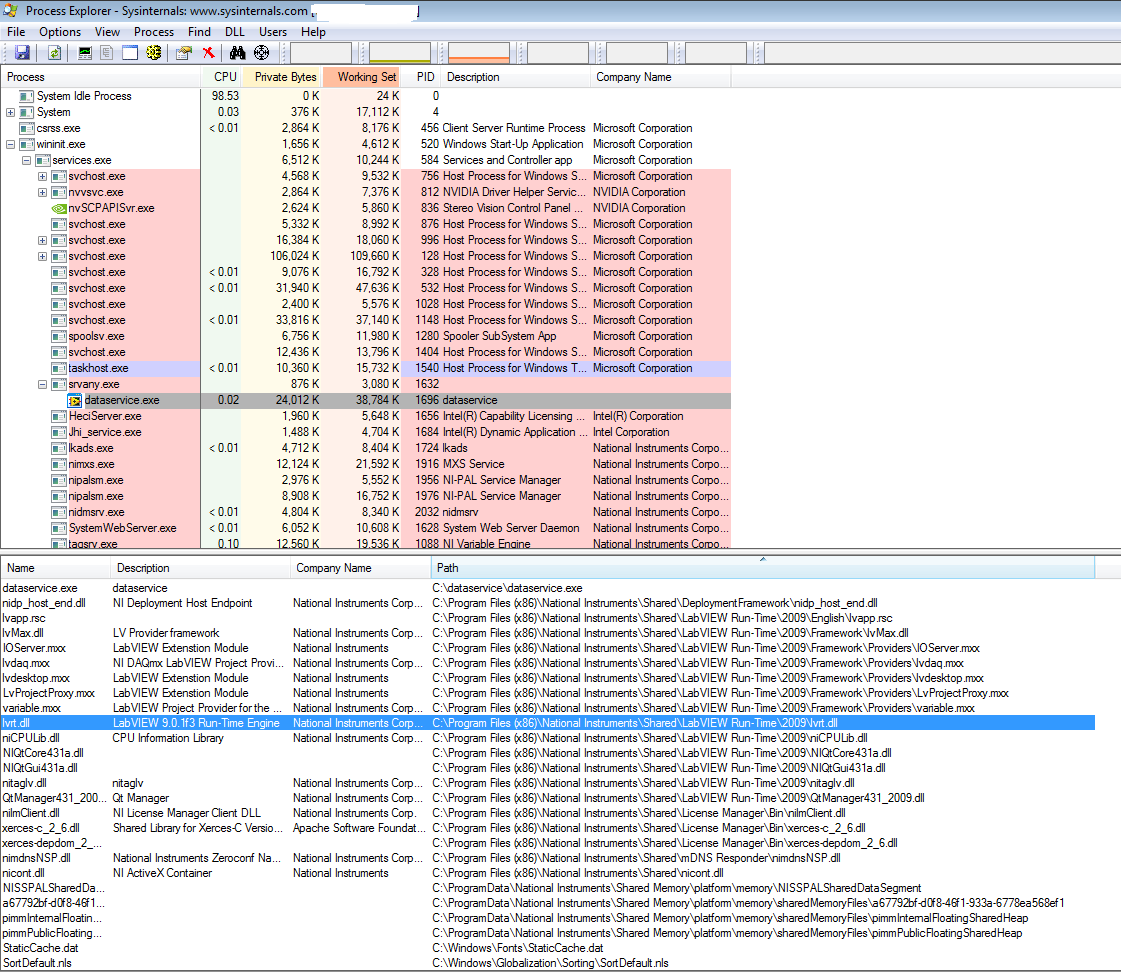Open the System Information graph icon
Image resolution: width=1121 pixels, height=973 pixels.
[85, 53]
